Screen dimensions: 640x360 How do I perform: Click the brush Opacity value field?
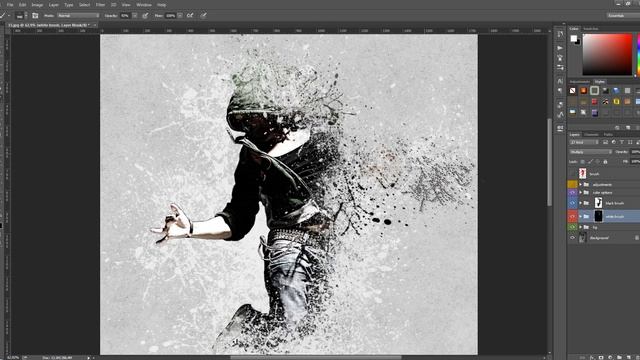click(125, 16)
